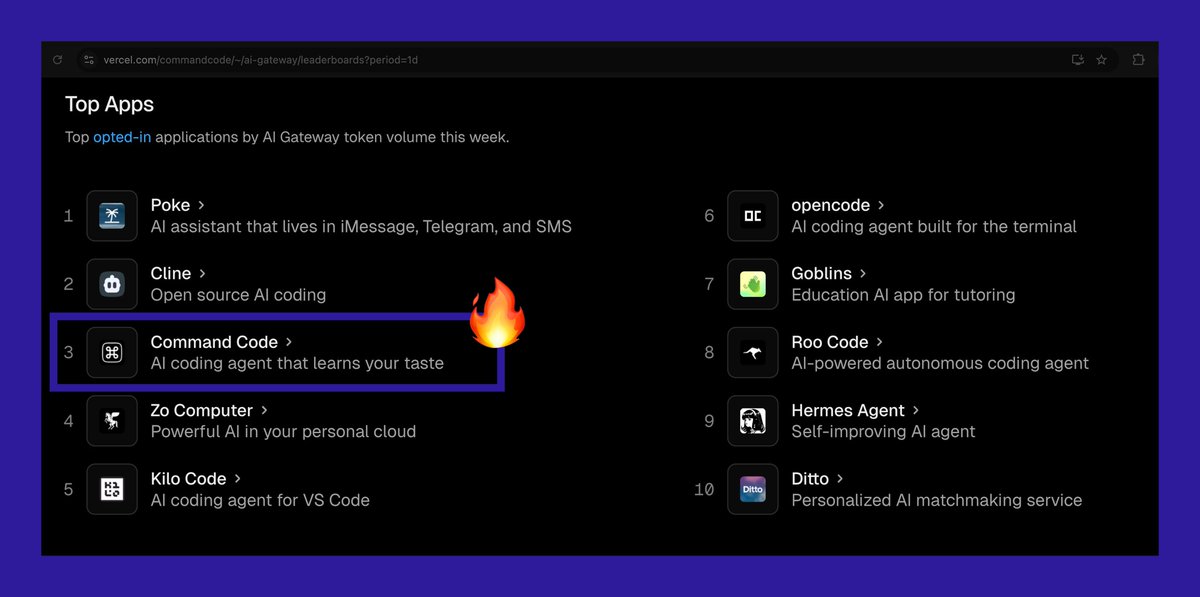Open the Zo Computer app icon
1200x597 pixels.
point(112,421)
